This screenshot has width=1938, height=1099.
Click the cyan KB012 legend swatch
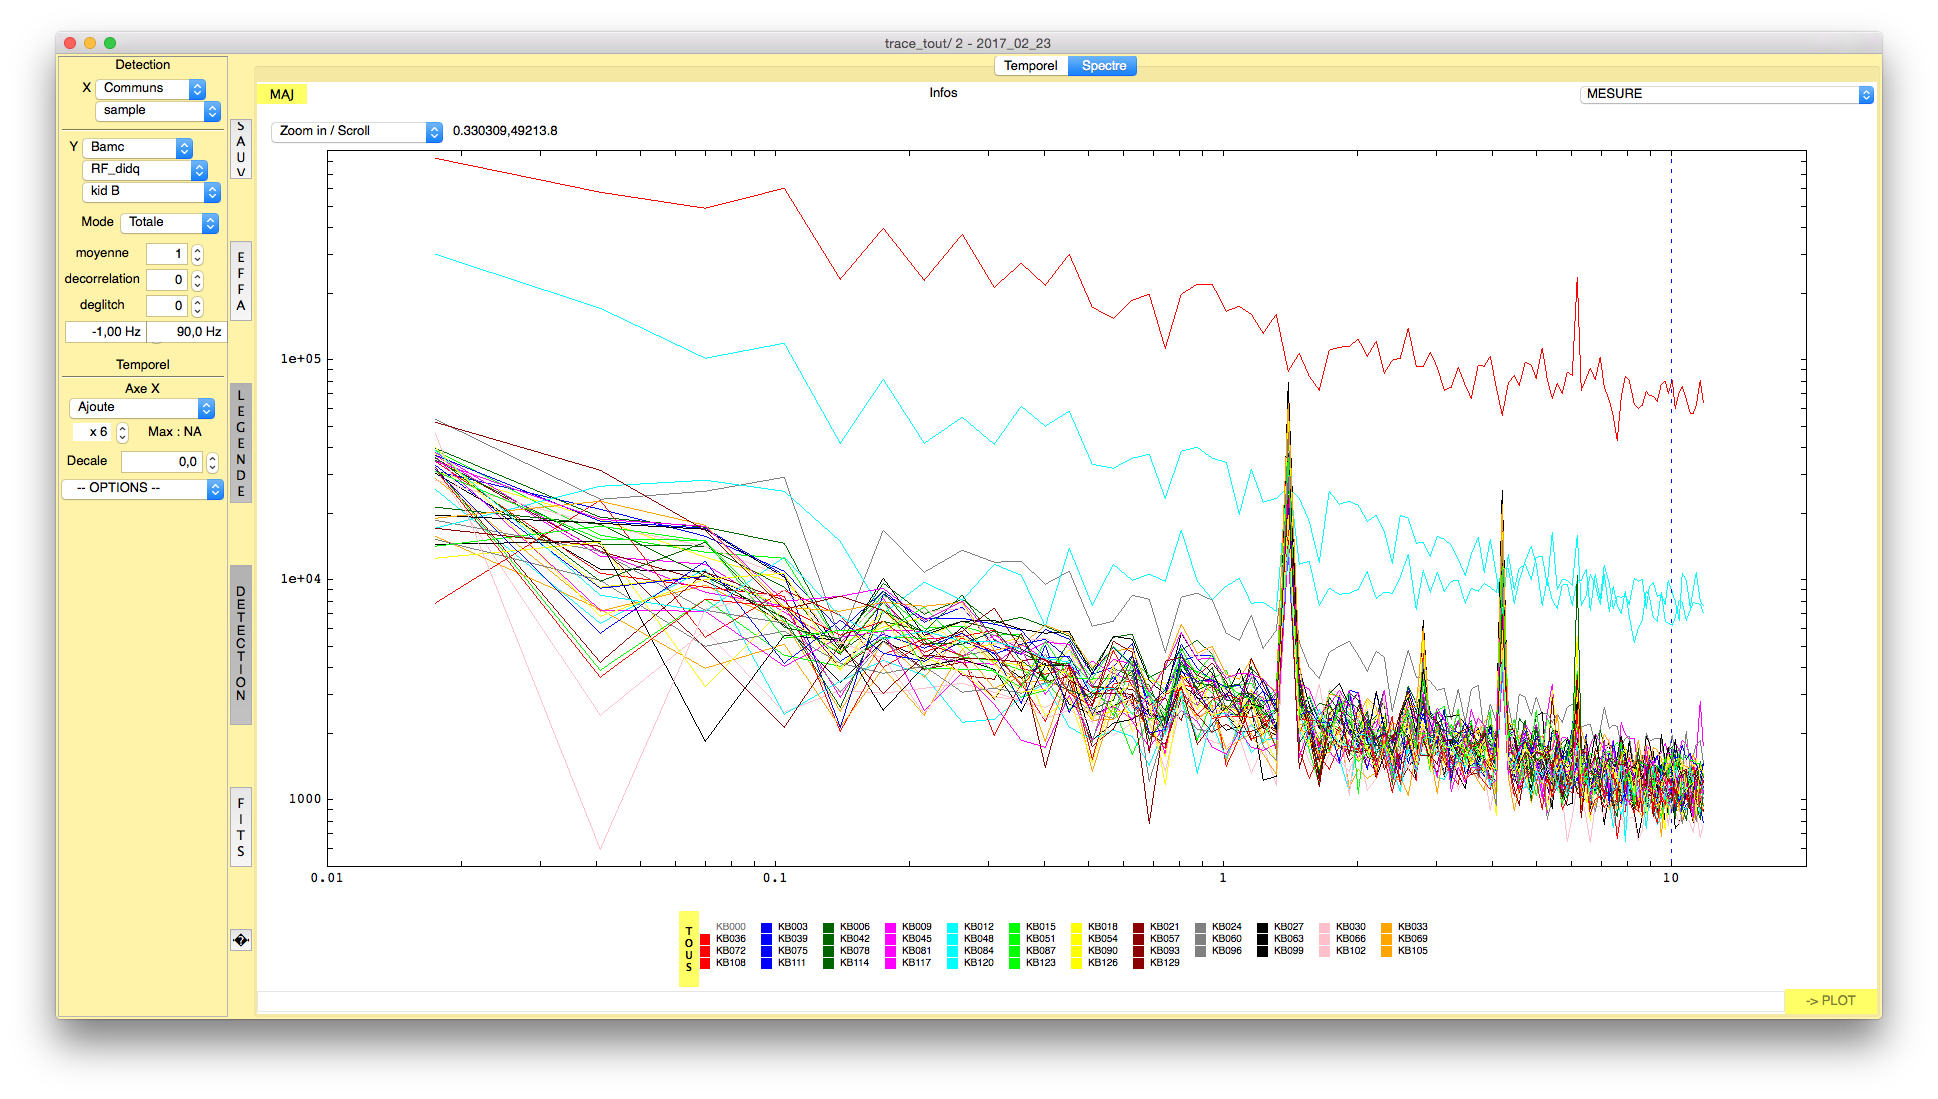[x=952, y=927]
